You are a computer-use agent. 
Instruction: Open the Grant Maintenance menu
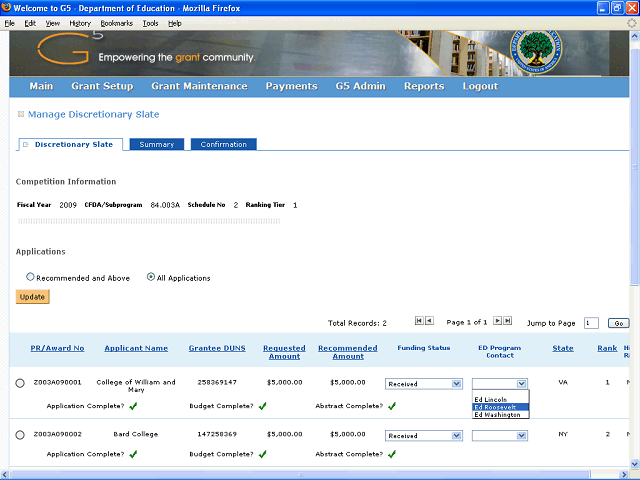pyautogui.click(x=199, y=86)
